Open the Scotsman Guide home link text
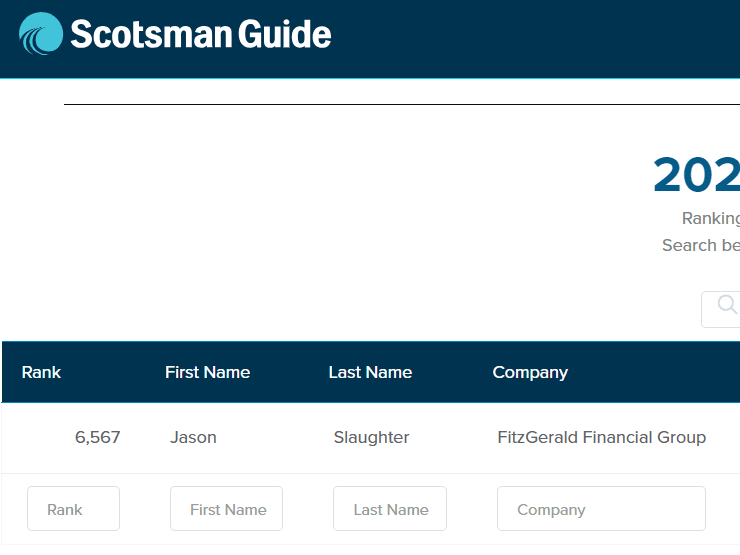Screen dimensions: 740x555 (201, 34)
